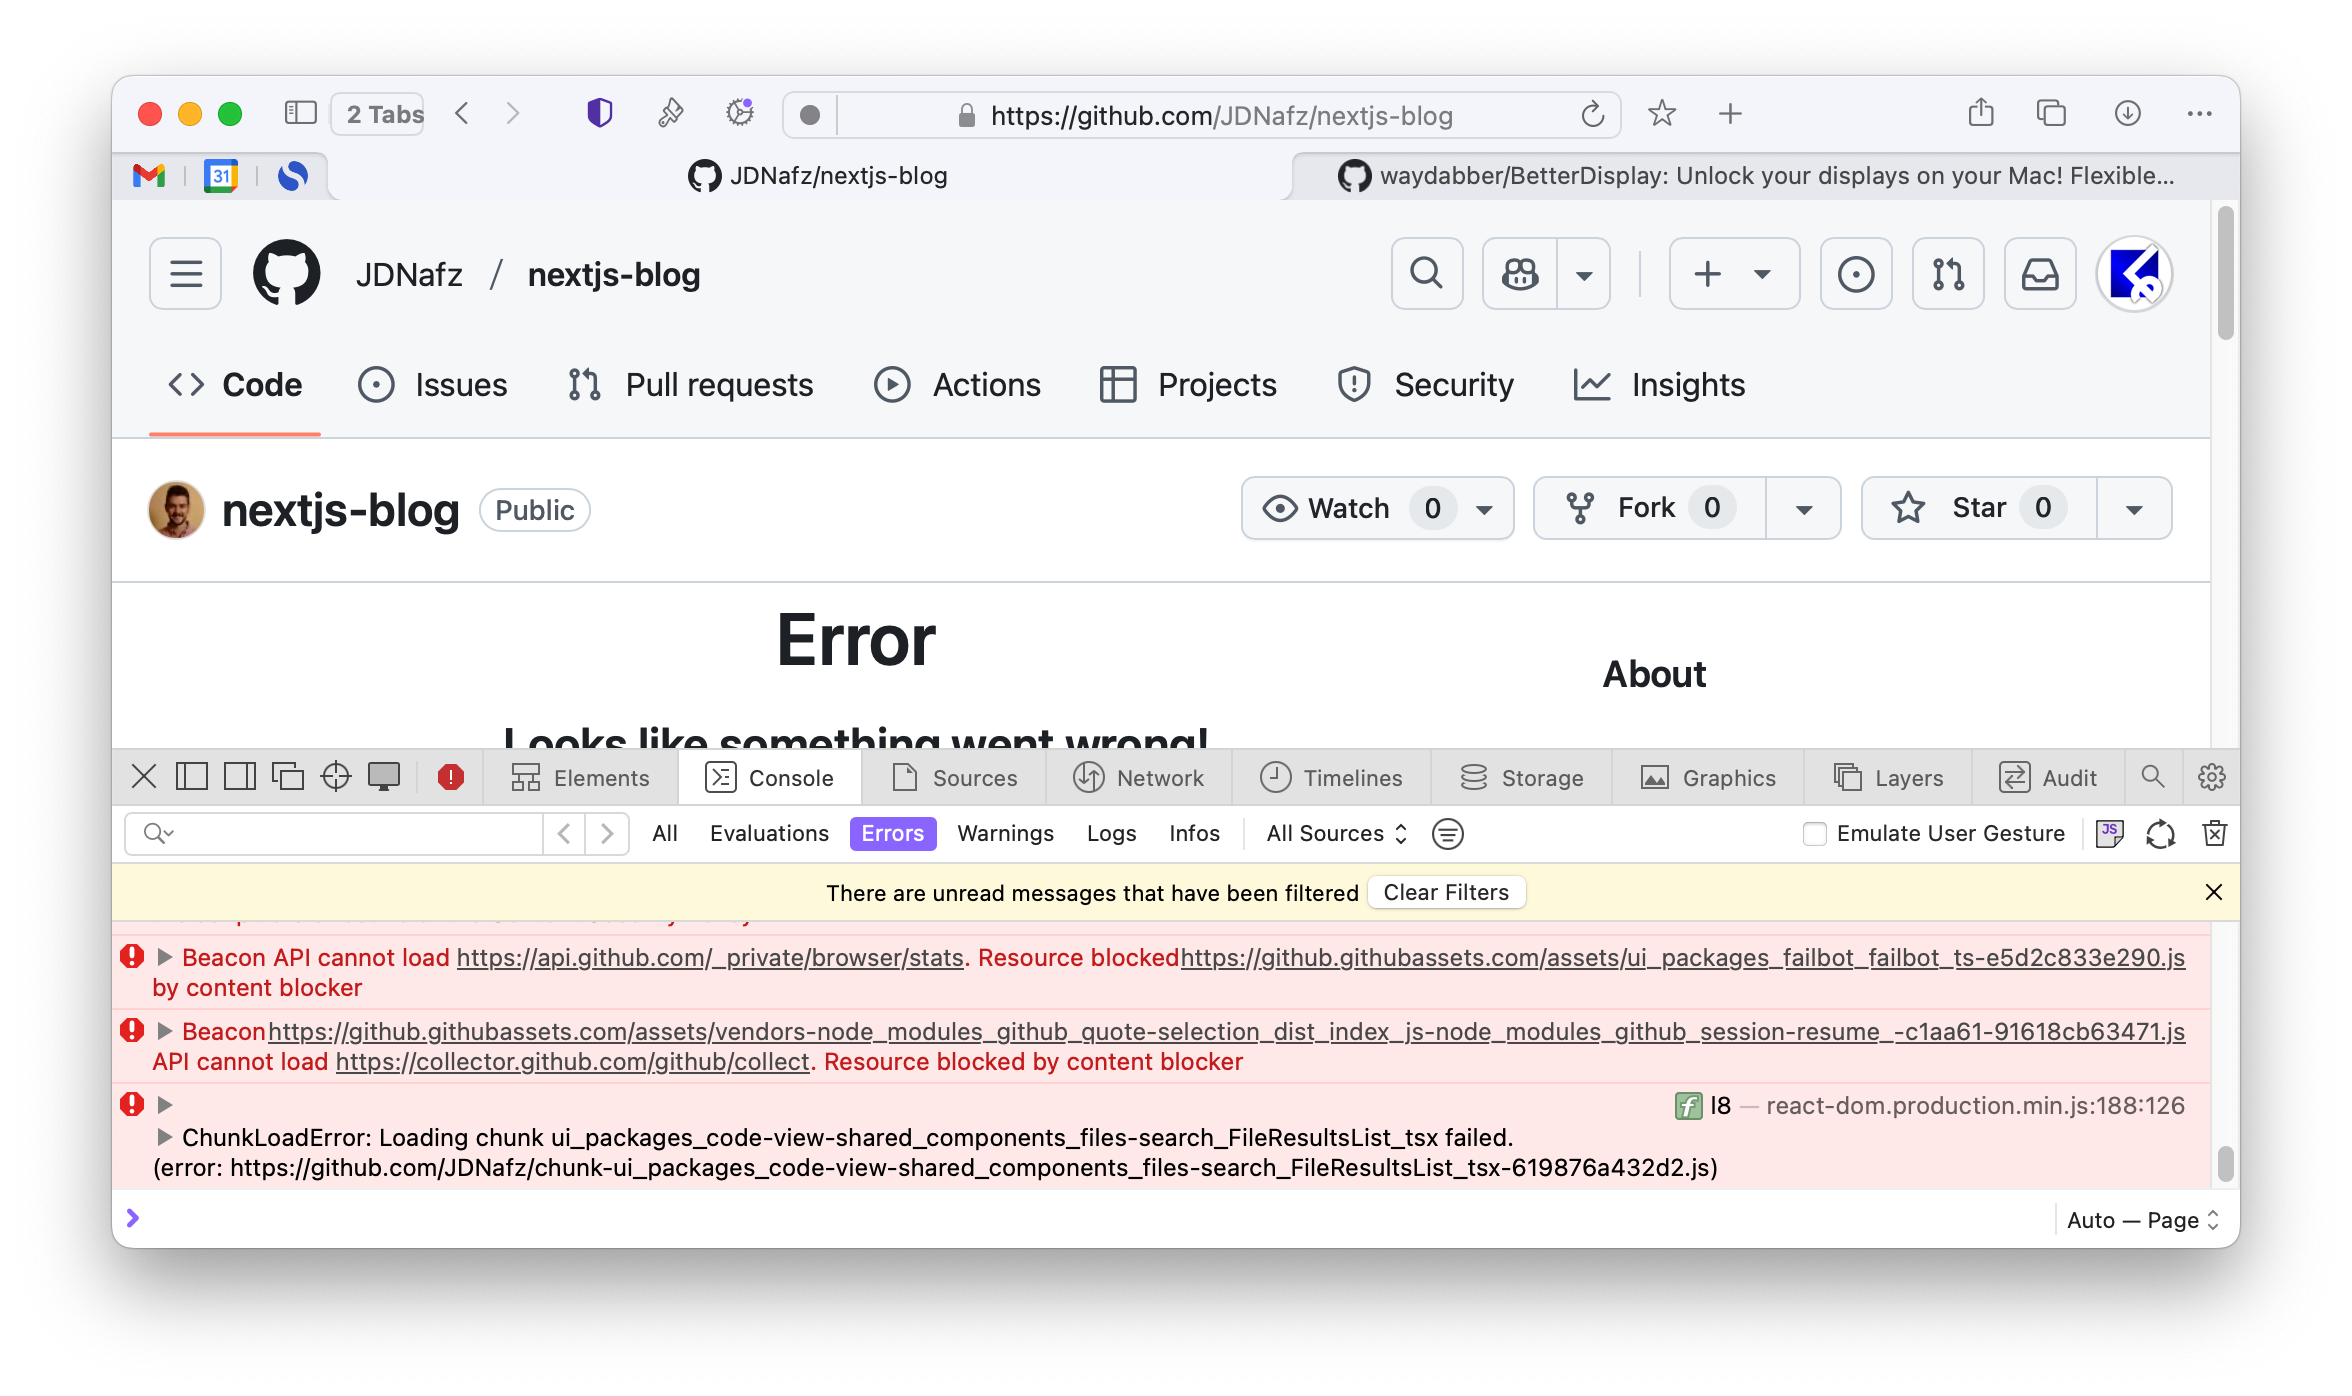Enable Emulate User Gesture checkbox
The height and width of the screenshot is (1396, 2352).
pyautogui.click(x=1814, y=833)
